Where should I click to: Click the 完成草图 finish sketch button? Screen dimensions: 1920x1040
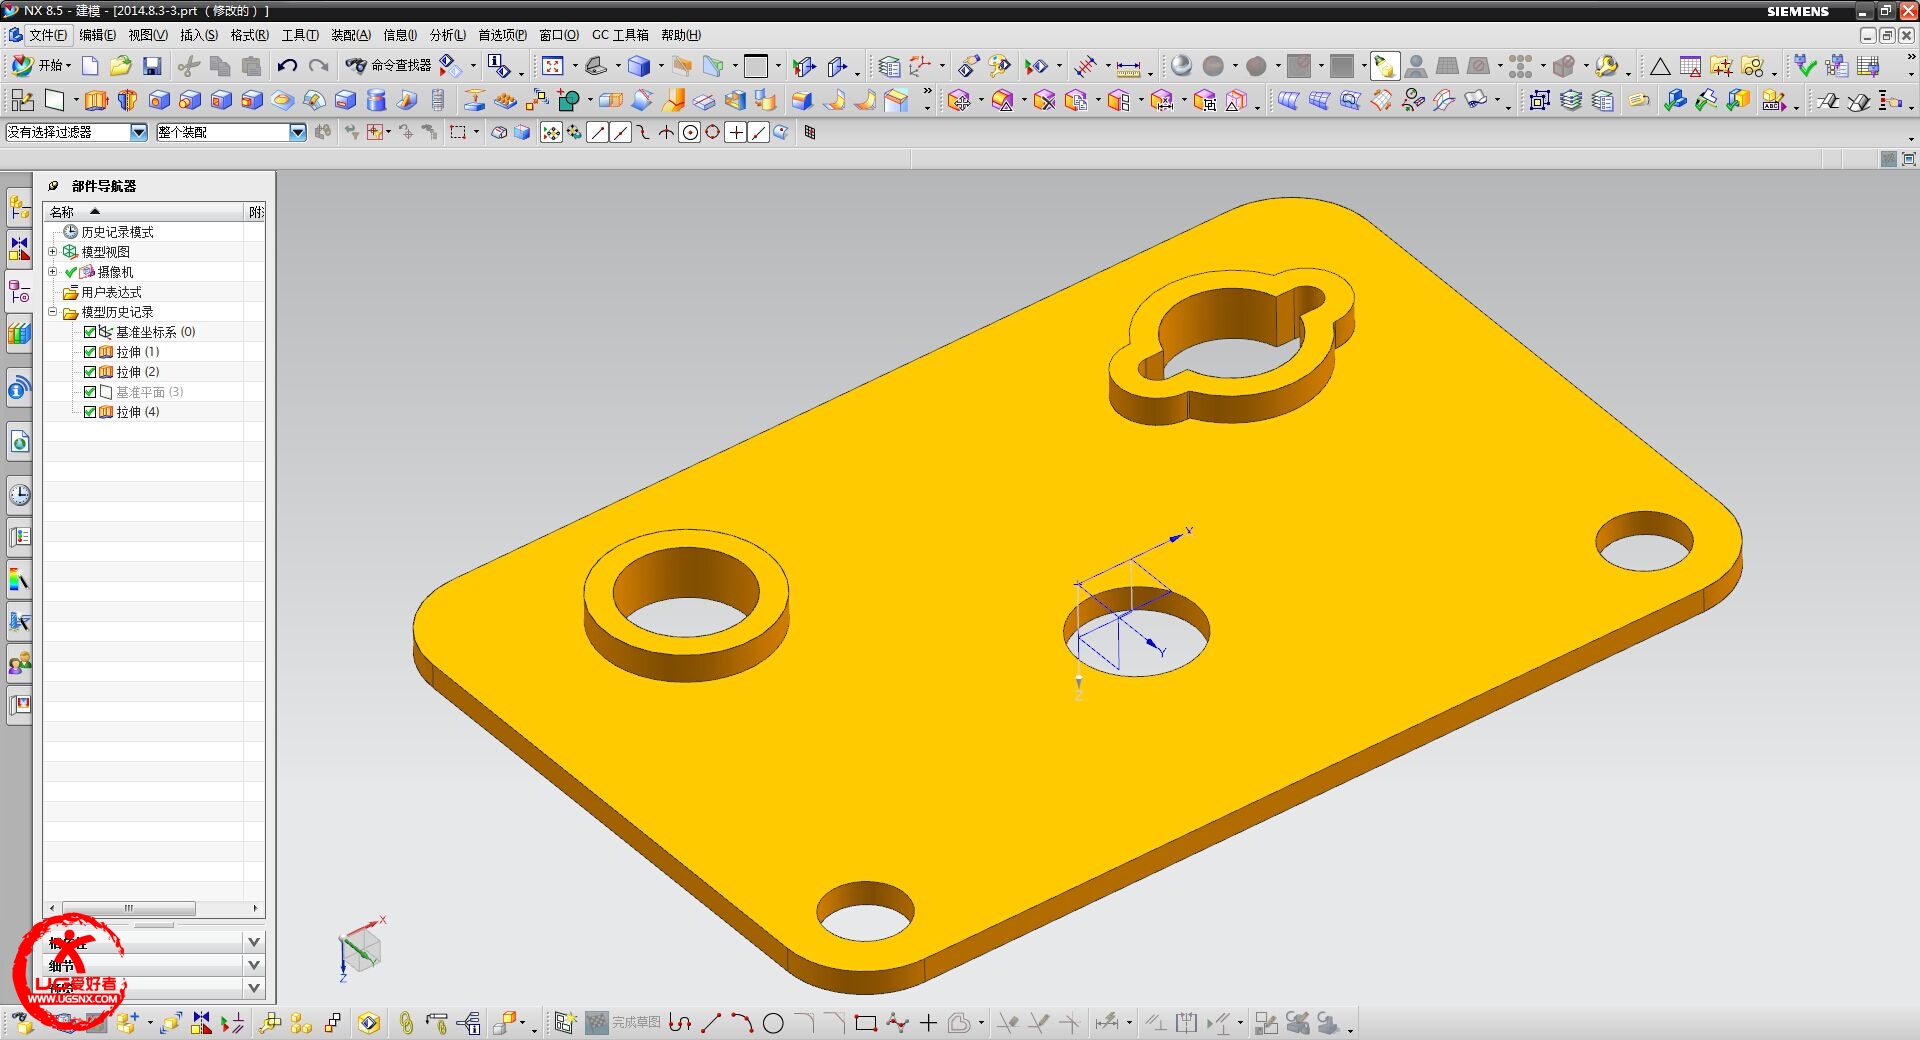pyautogui.click(x=624, y=1022)
